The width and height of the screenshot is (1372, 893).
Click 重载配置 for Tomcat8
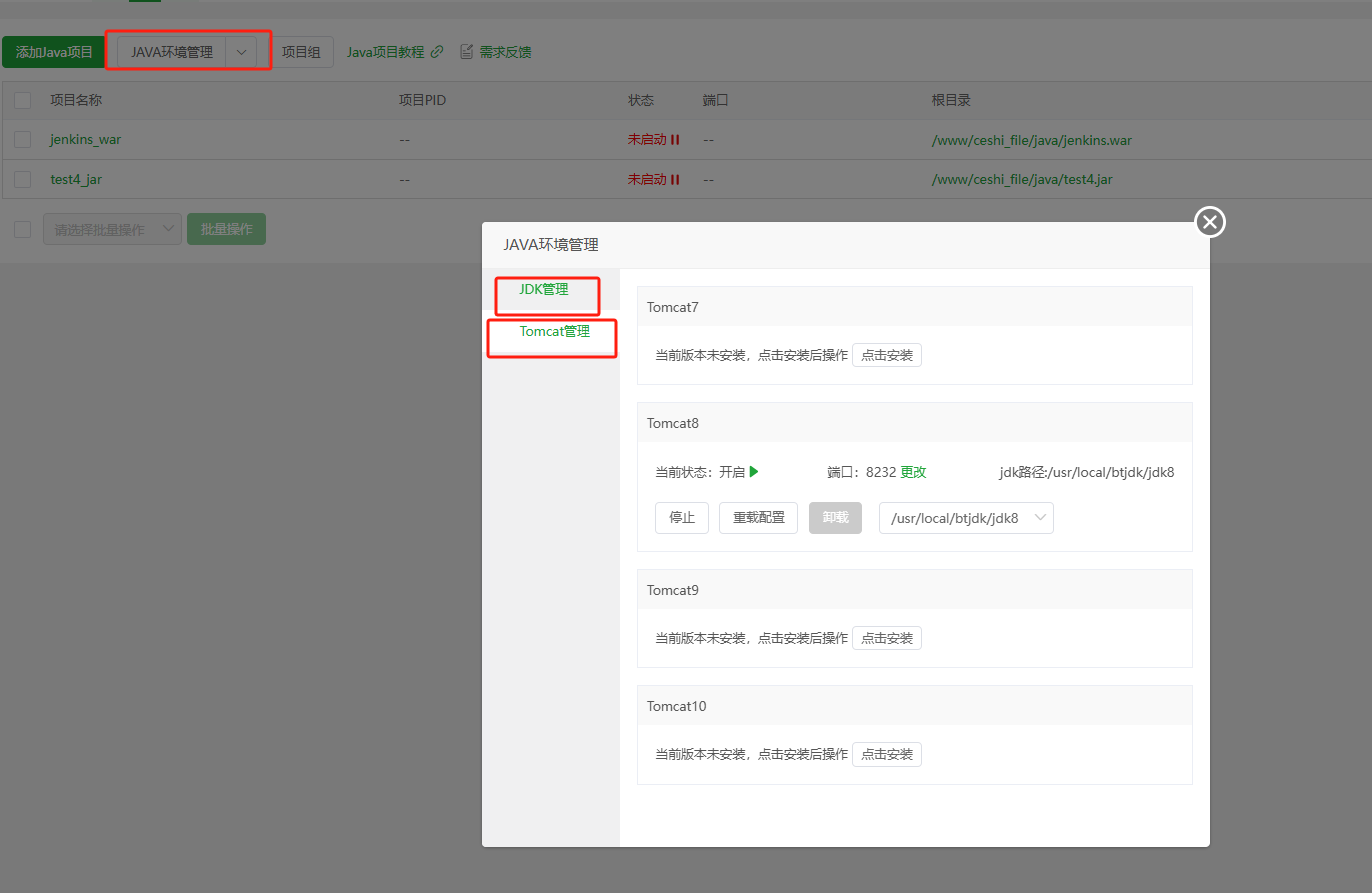[759, 518]
